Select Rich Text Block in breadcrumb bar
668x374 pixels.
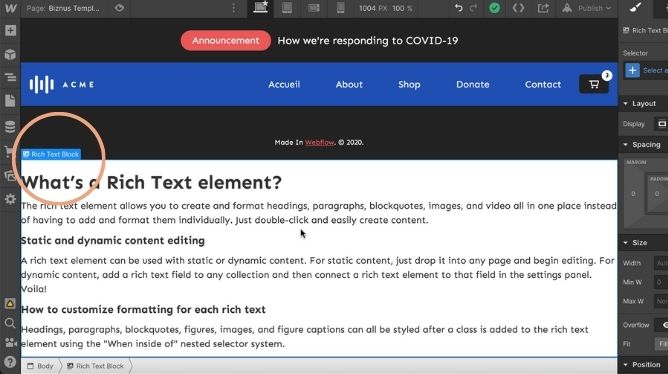(95, 366)
